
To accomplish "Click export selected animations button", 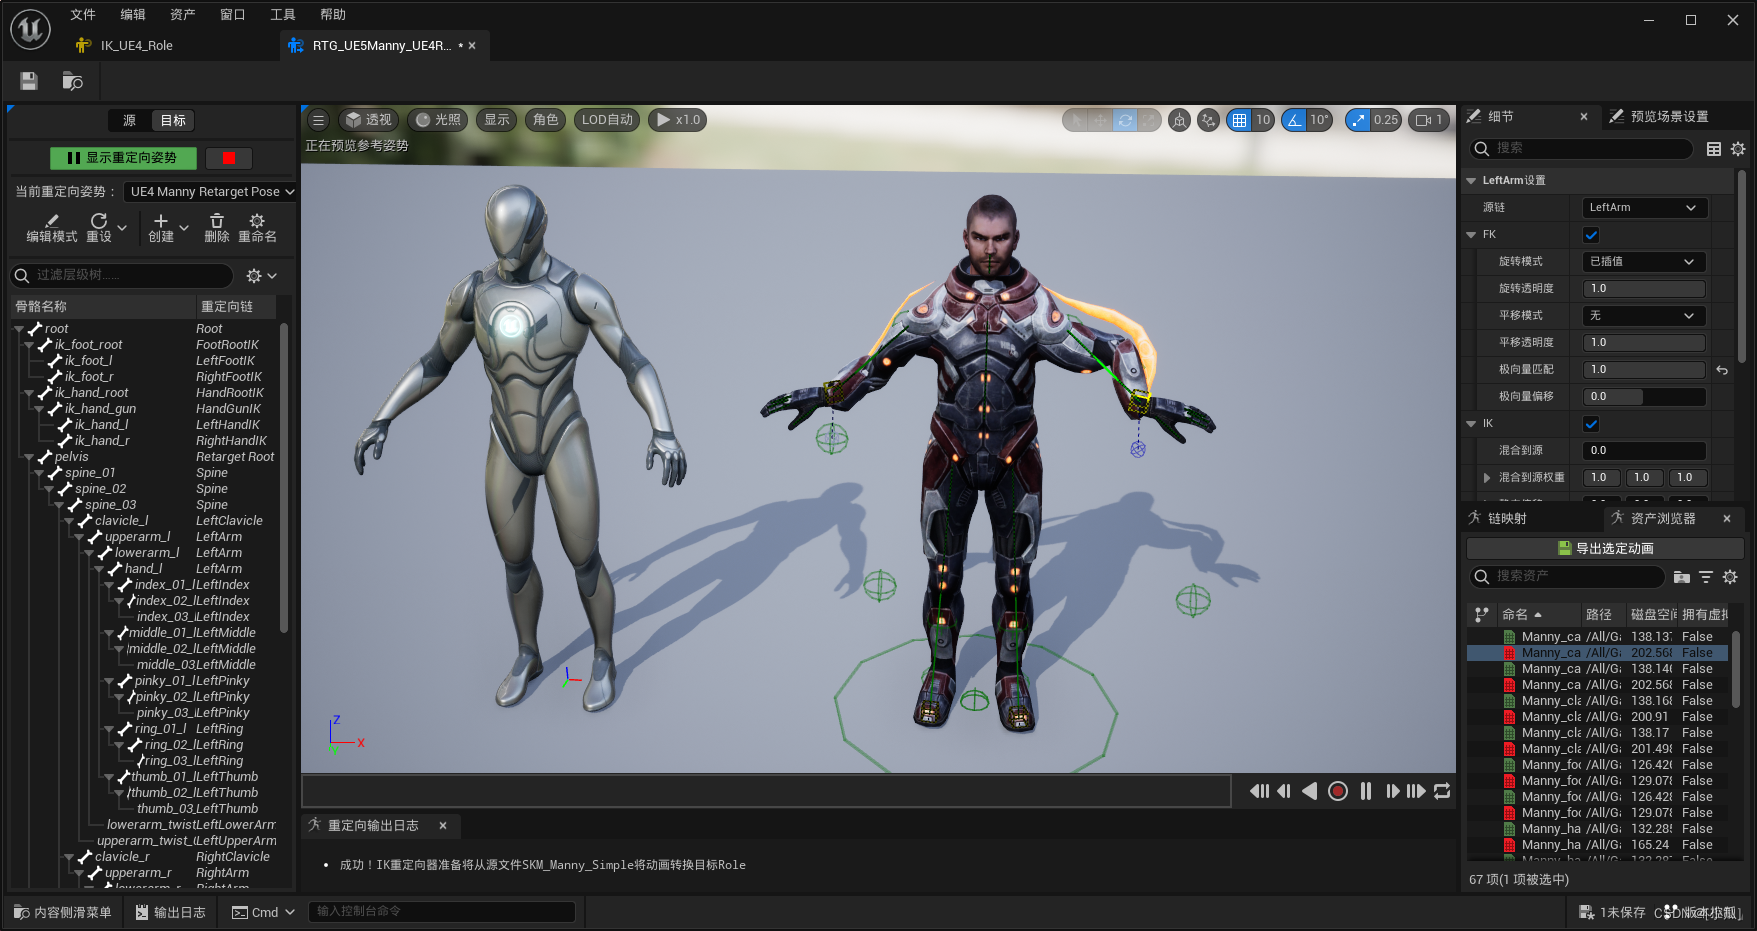I will [x=1605, y=548].
